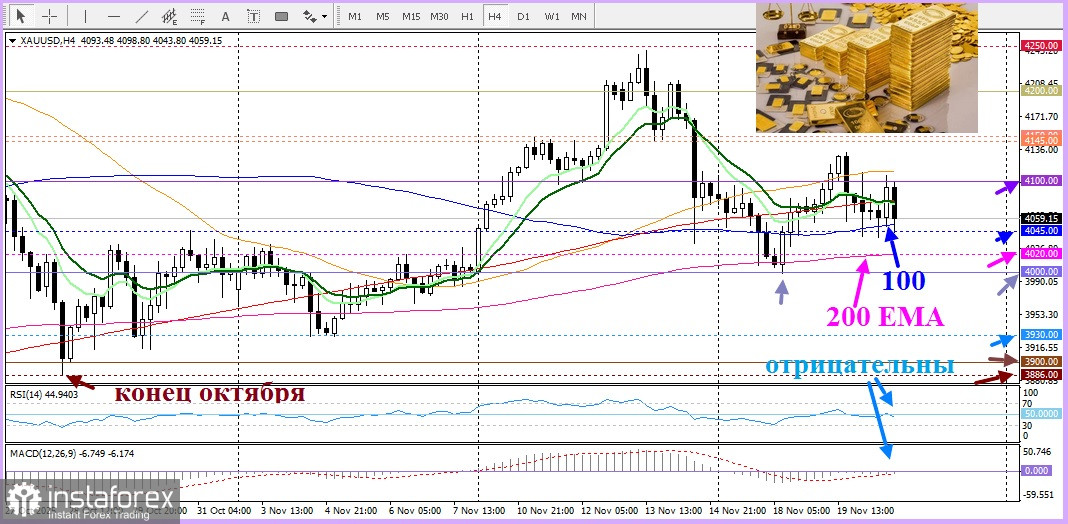Pick the horizontal line drawing tool
This screenshot has width=1068, height=524.
(114, 16)
